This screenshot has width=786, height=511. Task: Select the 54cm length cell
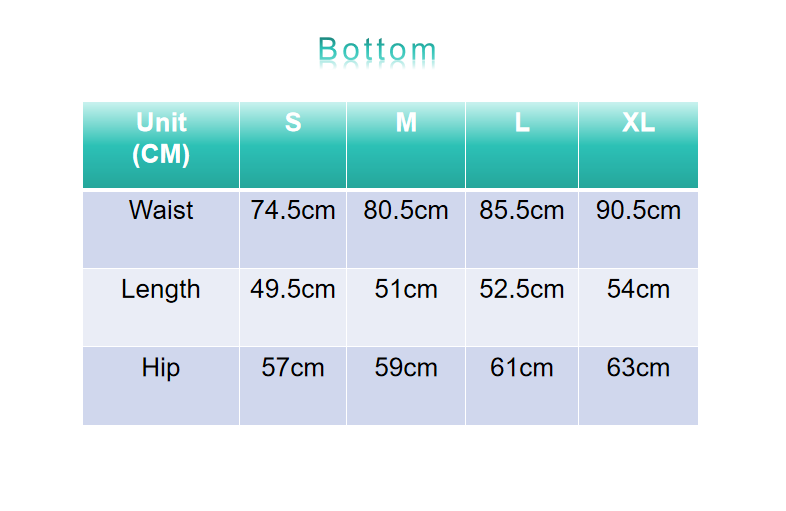click(x=638, y=290)
